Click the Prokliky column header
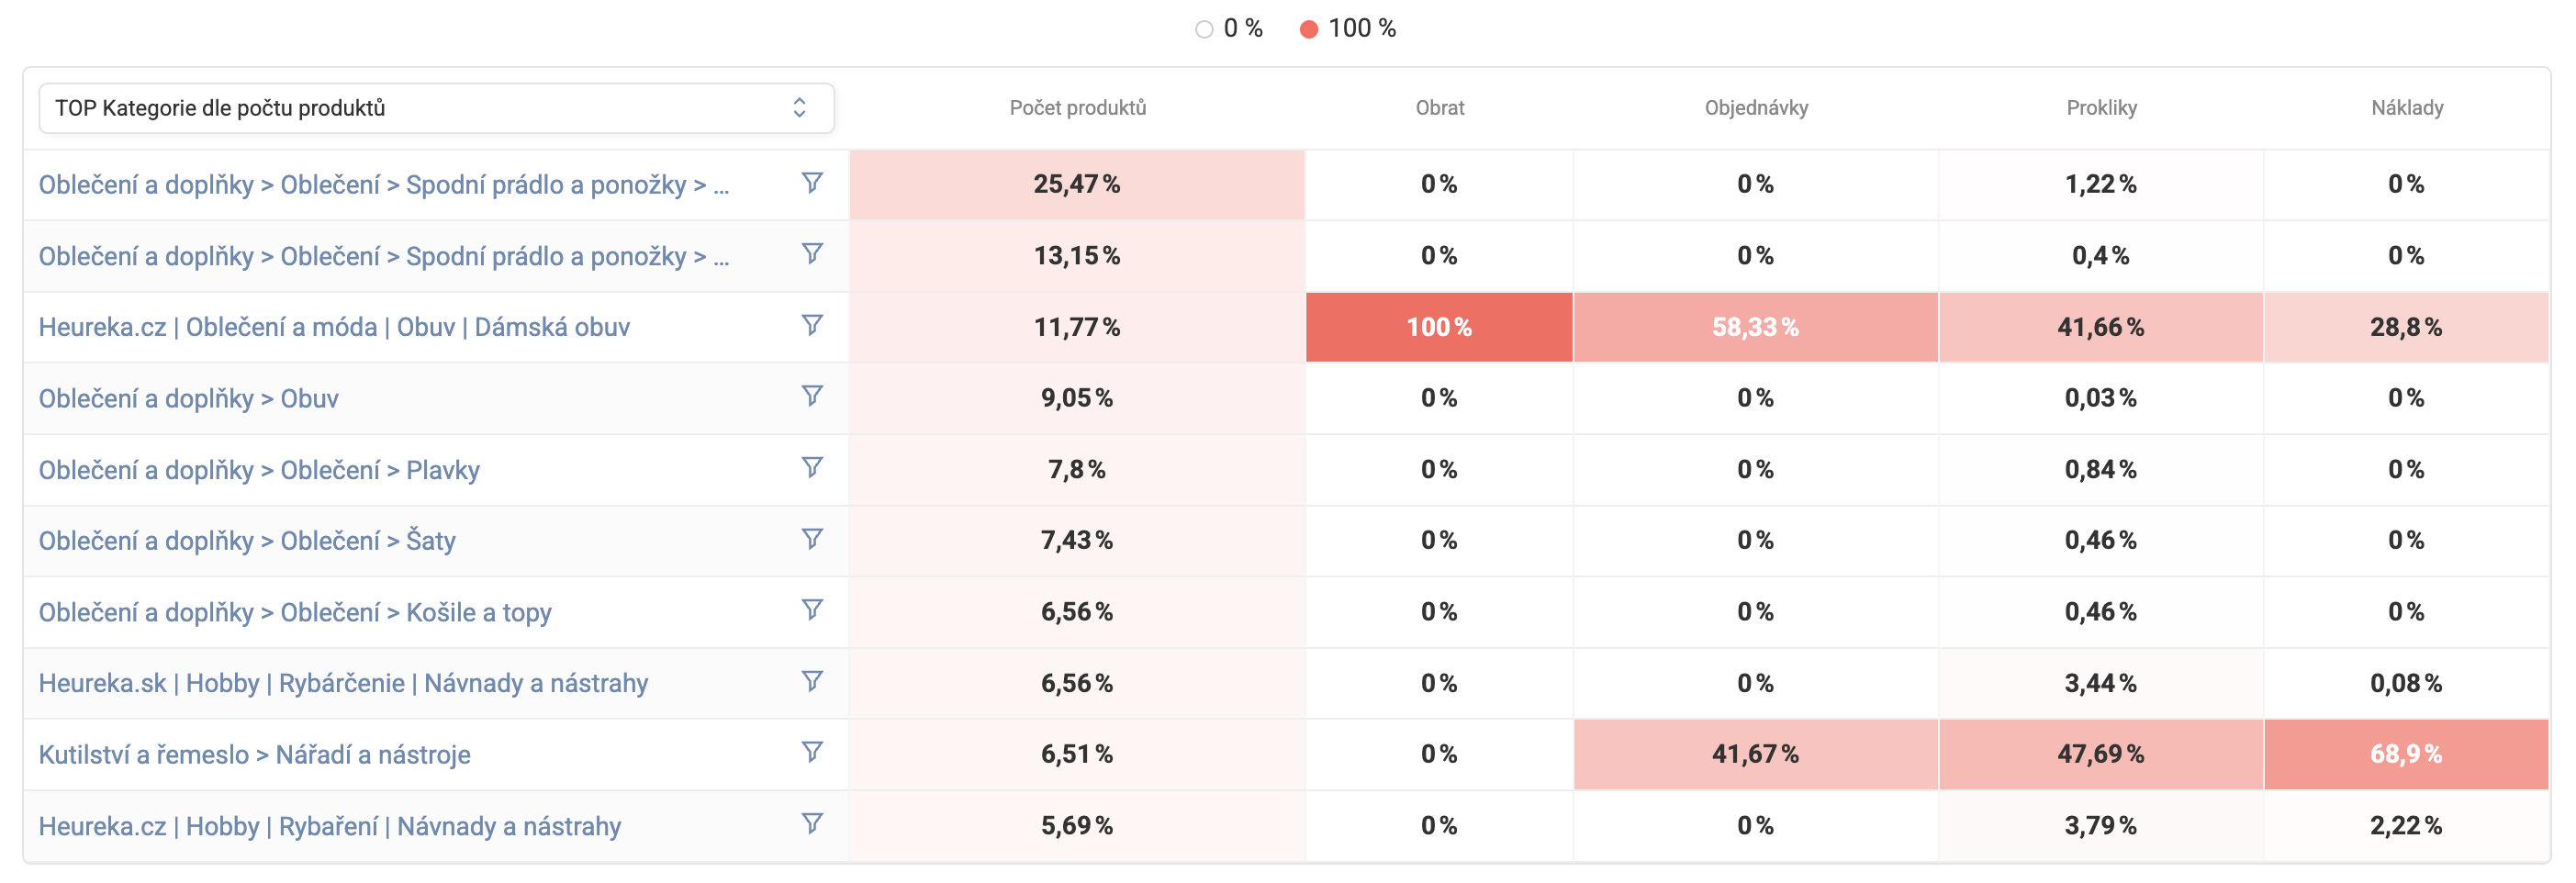 (x=2101, y=108)
